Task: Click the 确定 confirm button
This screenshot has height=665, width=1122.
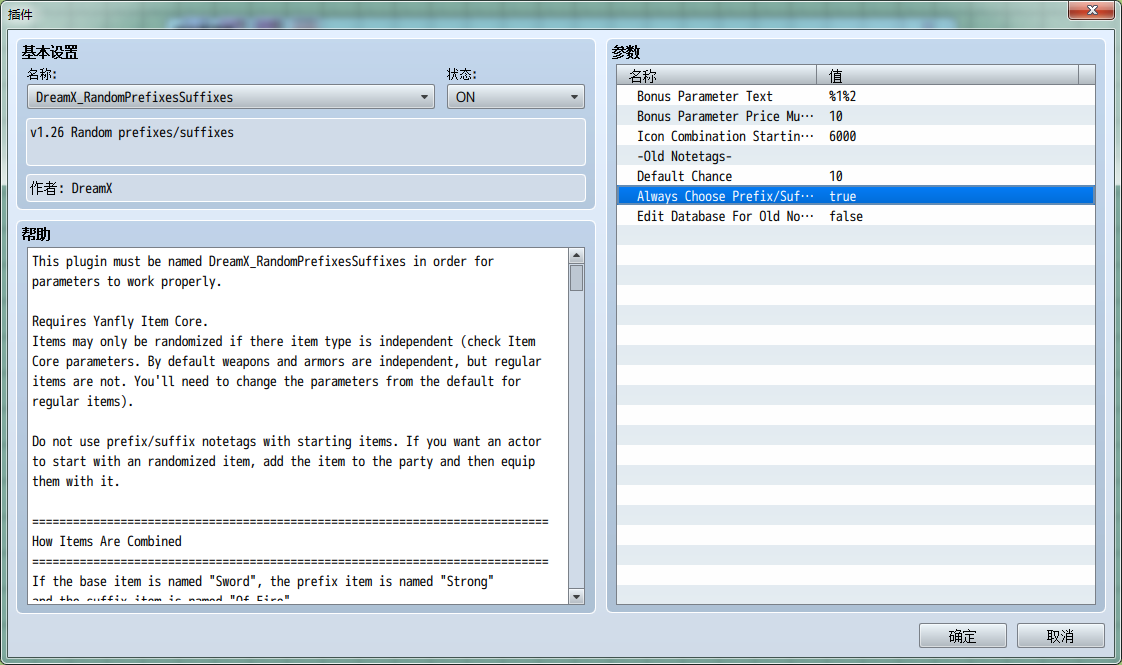Action: pos(962,636)
